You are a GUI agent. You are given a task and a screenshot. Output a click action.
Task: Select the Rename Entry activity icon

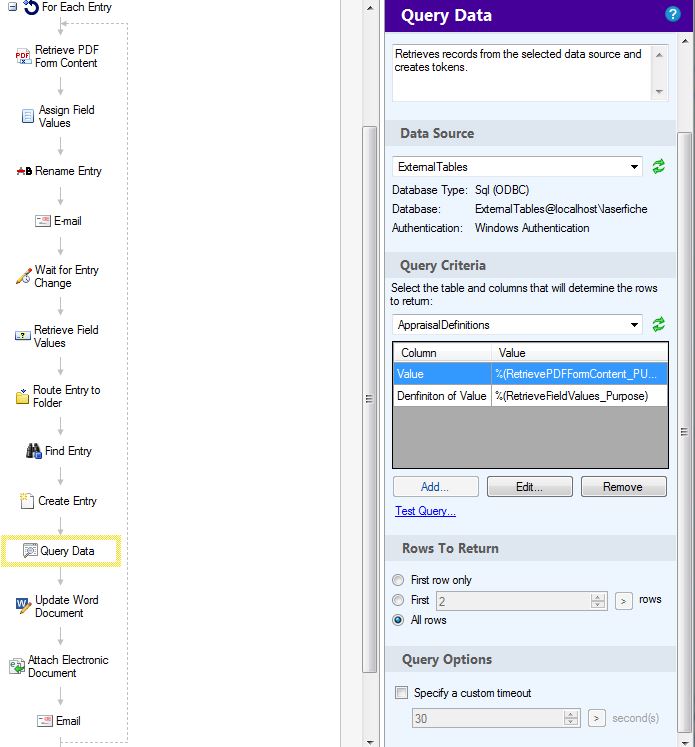tap(24, 171)
